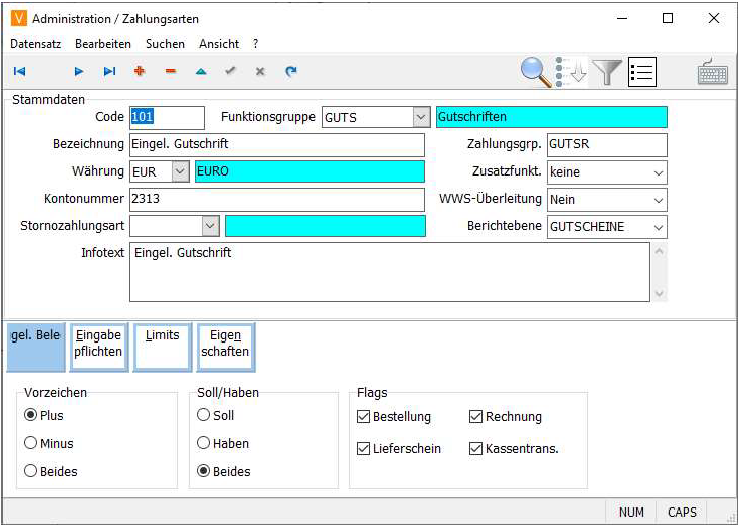Delete record using red minus icon
This screenshot has width=739, height=525.
[x=170, y=71]
